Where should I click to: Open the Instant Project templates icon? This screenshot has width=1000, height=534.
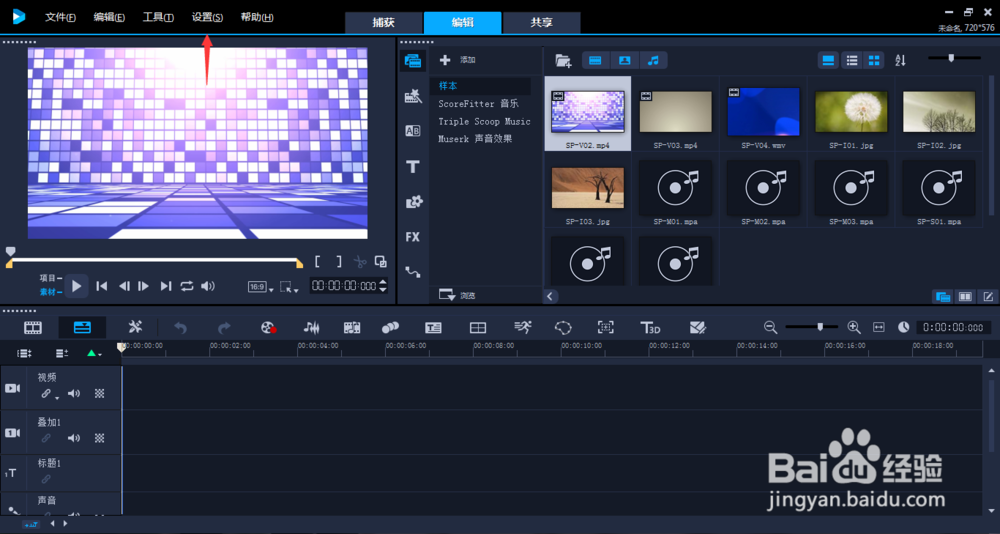[x=413, y=96]
